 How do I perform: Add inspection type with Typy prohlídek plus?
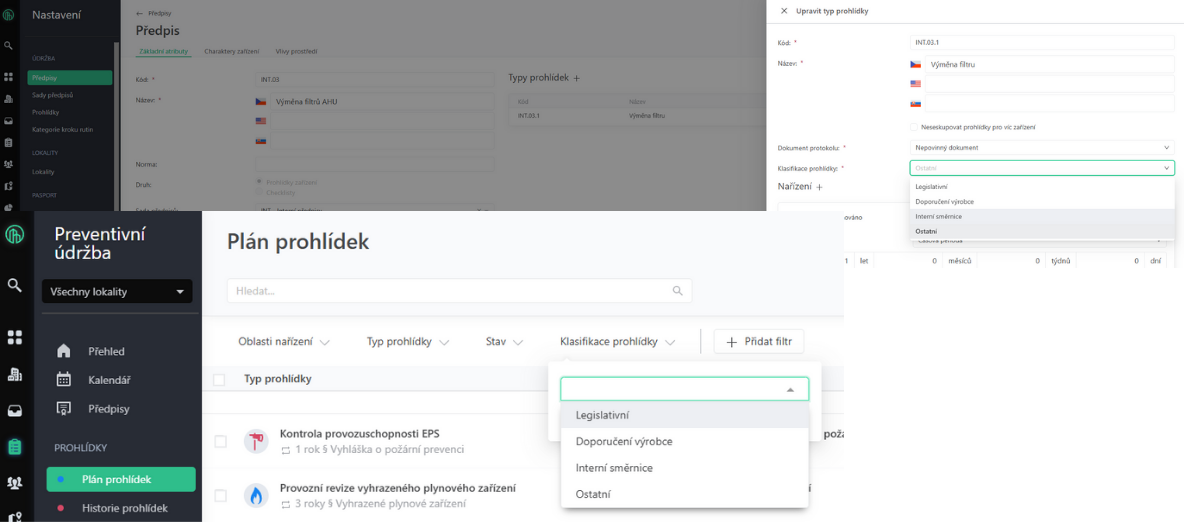575,78
